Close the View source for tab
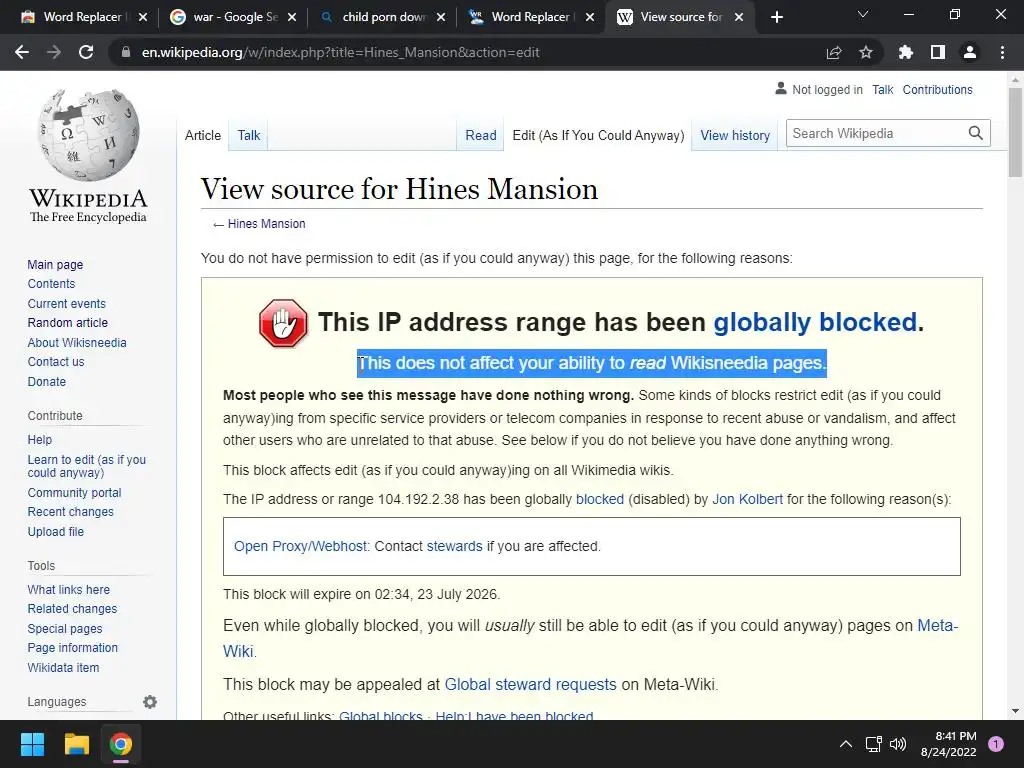 [x=739, y=17]
